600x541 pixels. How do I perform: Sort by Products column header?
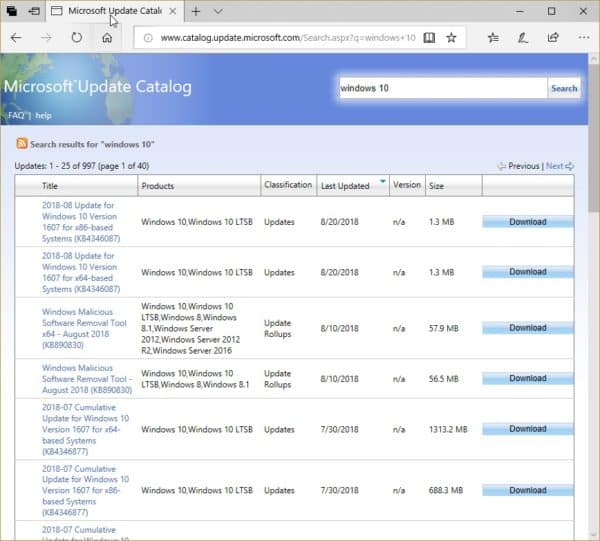[158, 186]
